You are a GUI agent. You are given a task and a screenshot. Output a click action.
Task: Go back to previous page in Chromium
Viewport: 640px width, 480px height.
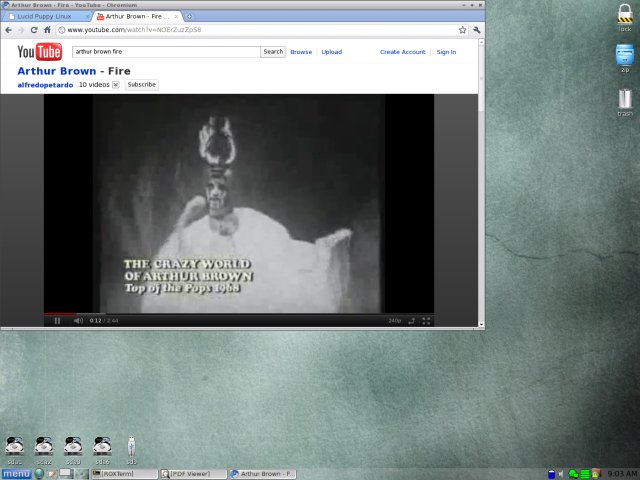click(9, 30)
